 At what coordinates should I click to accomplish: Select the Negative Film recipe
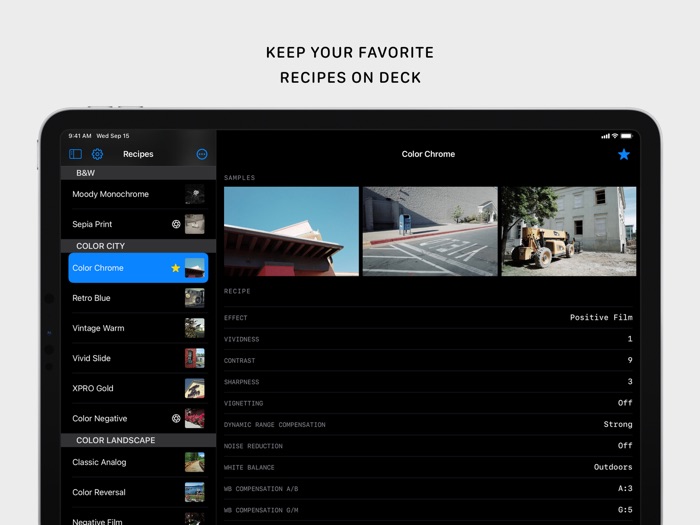(x=138, y=518)
